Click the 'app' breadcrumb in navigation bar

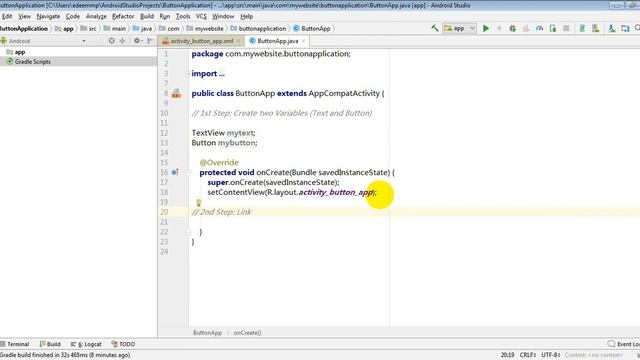click(x=64, y=29)
